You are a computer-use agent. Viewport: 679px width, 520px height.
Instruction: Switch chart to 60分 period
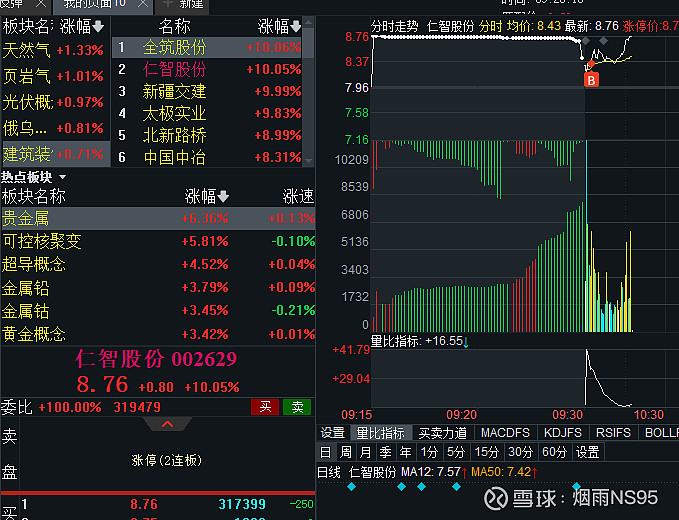pyautogui.click(x=554, y=452)
